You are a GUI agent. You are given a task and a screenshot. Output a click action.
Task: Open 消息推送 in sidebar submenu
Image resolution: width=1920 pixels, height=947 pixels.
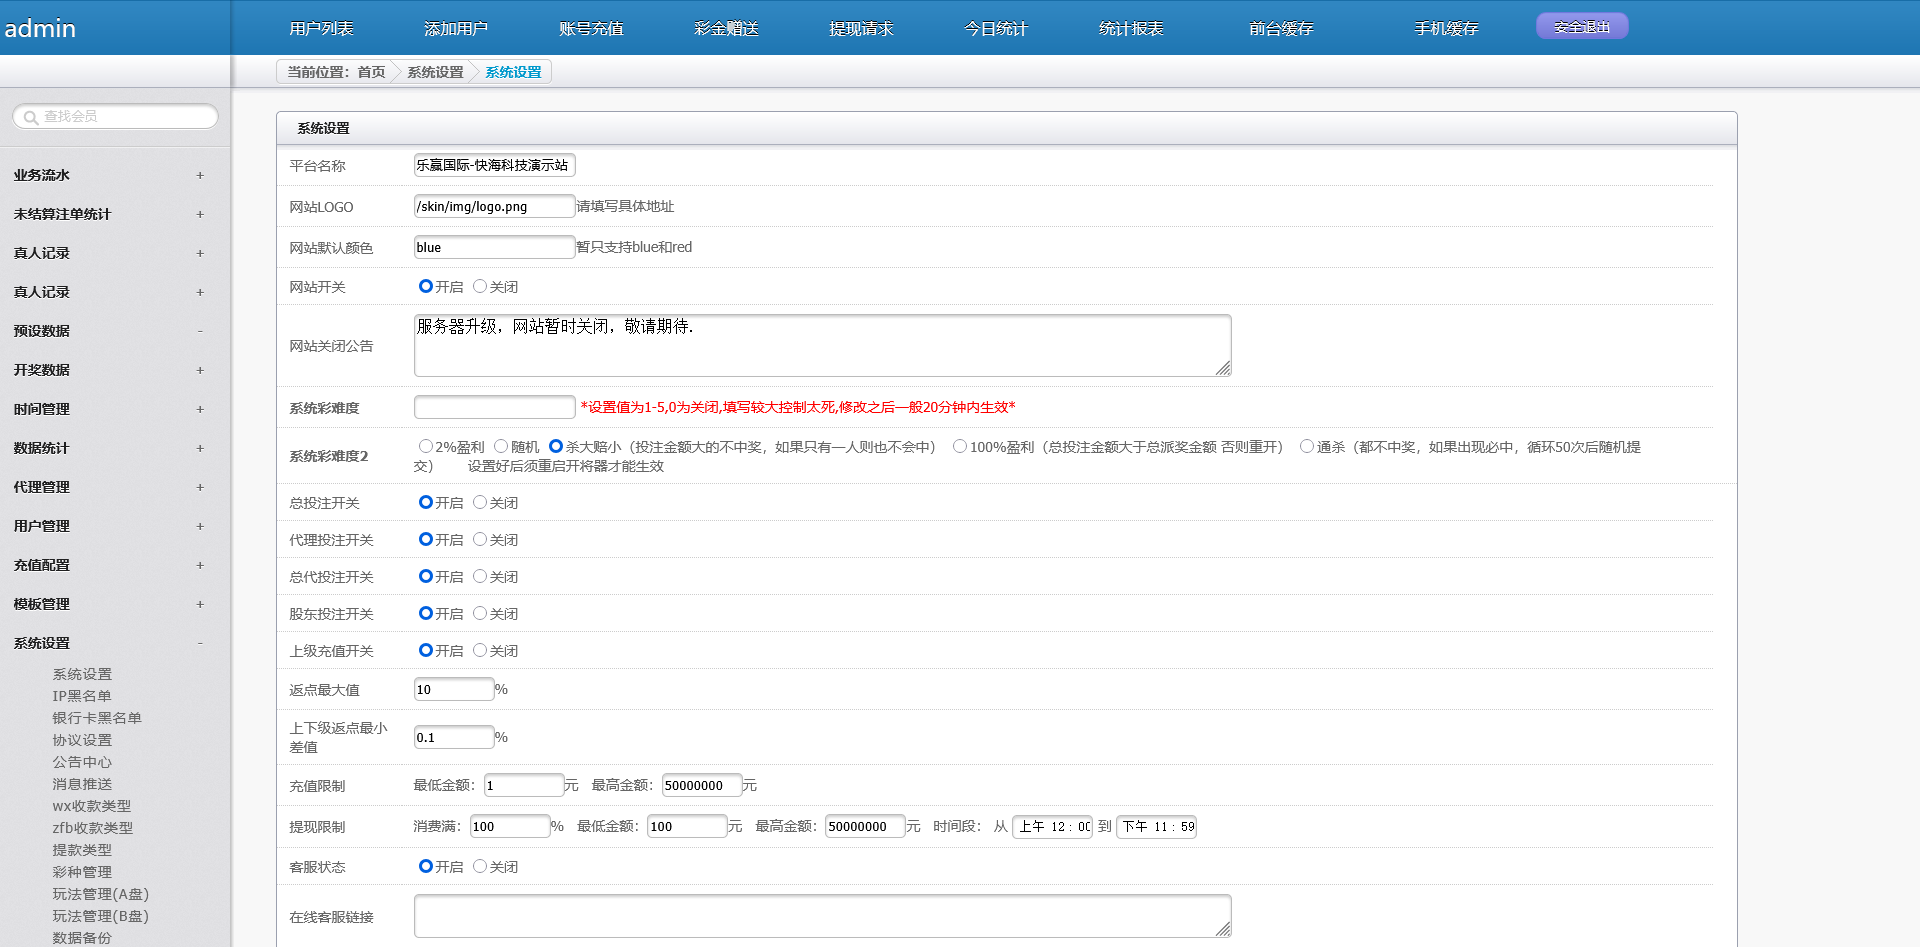pos(82,784)
